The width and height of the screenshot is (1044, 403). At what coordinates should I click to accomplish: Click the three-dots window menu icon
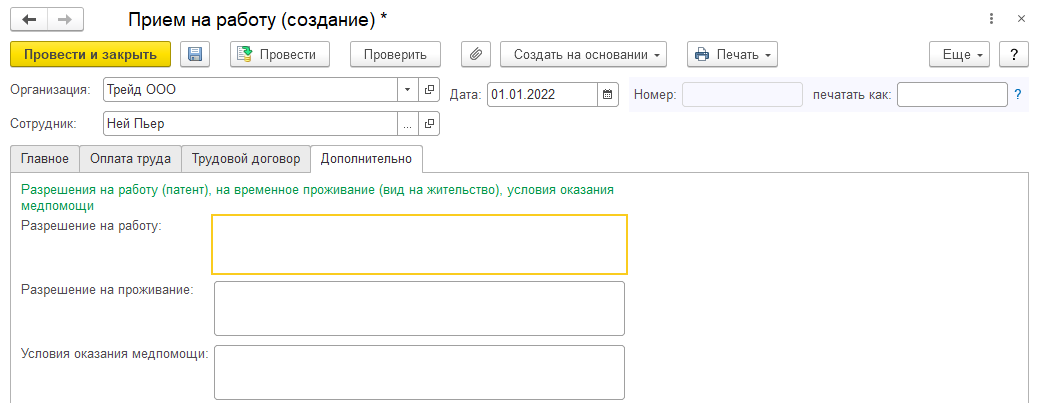(x=991, y=19)
